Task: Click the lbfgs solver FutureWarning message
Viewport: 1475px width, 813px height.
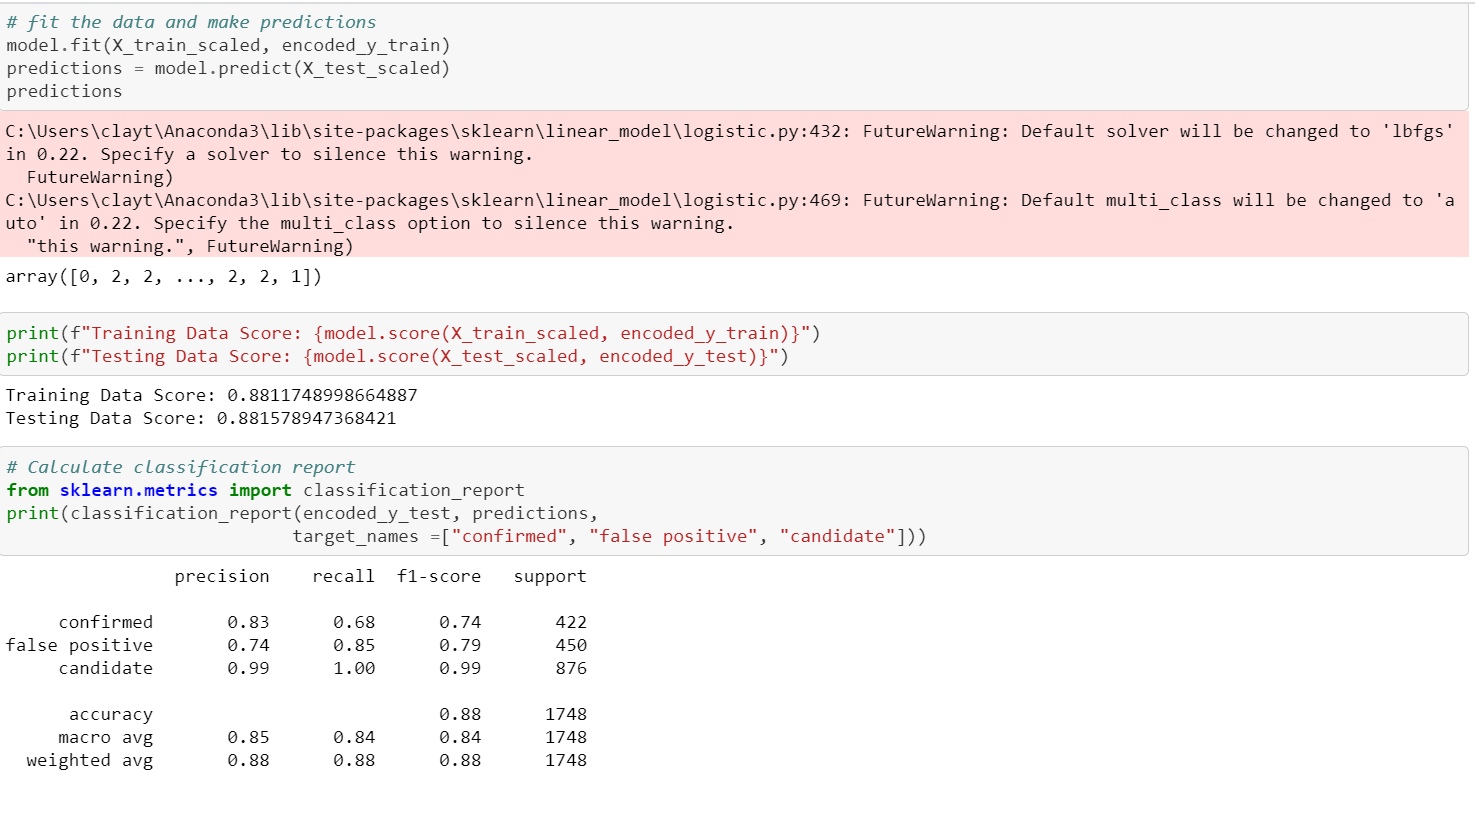Action: pos(730,154)
